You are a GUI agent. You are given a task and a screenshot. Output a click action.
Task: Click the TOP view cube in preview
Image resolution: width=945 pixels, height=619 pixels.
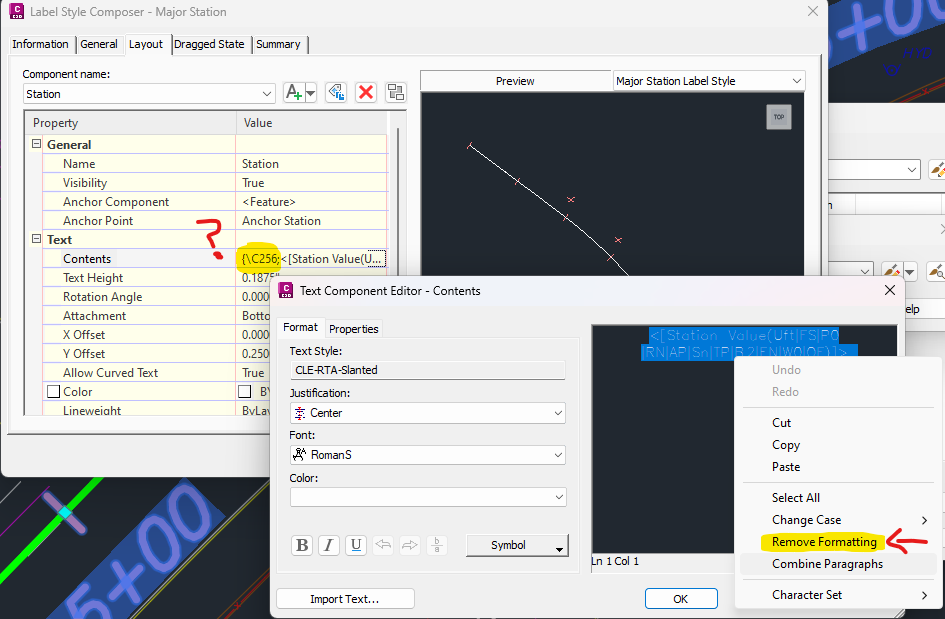click(x=778, y=117)
